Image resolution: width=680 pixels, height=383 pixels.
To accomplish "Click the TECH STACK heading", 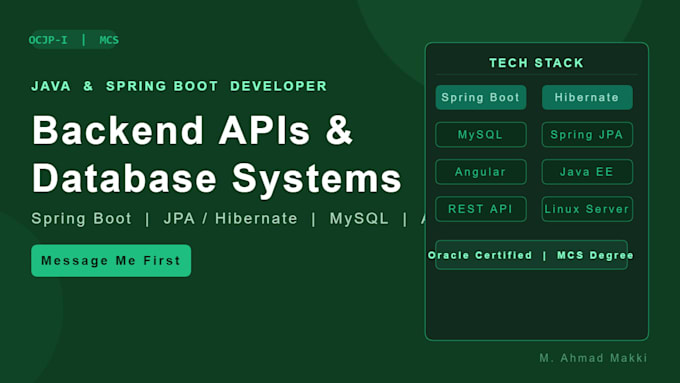I will (x=536, y=63).
